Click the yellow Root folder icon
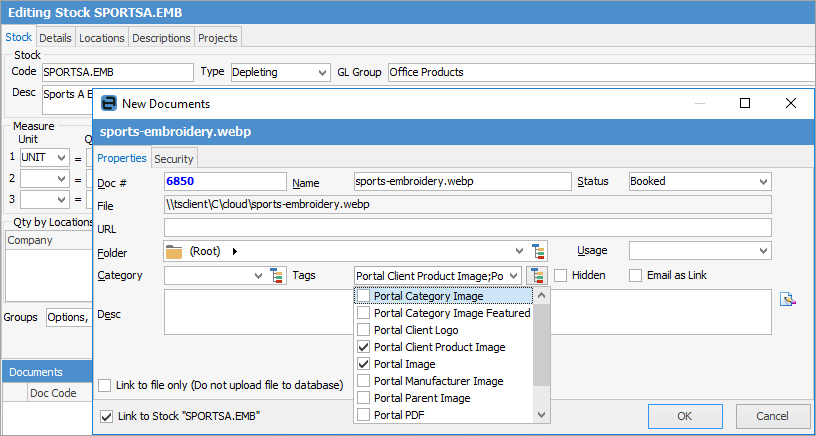Viewport: 816px width, 436px height. 174,251
